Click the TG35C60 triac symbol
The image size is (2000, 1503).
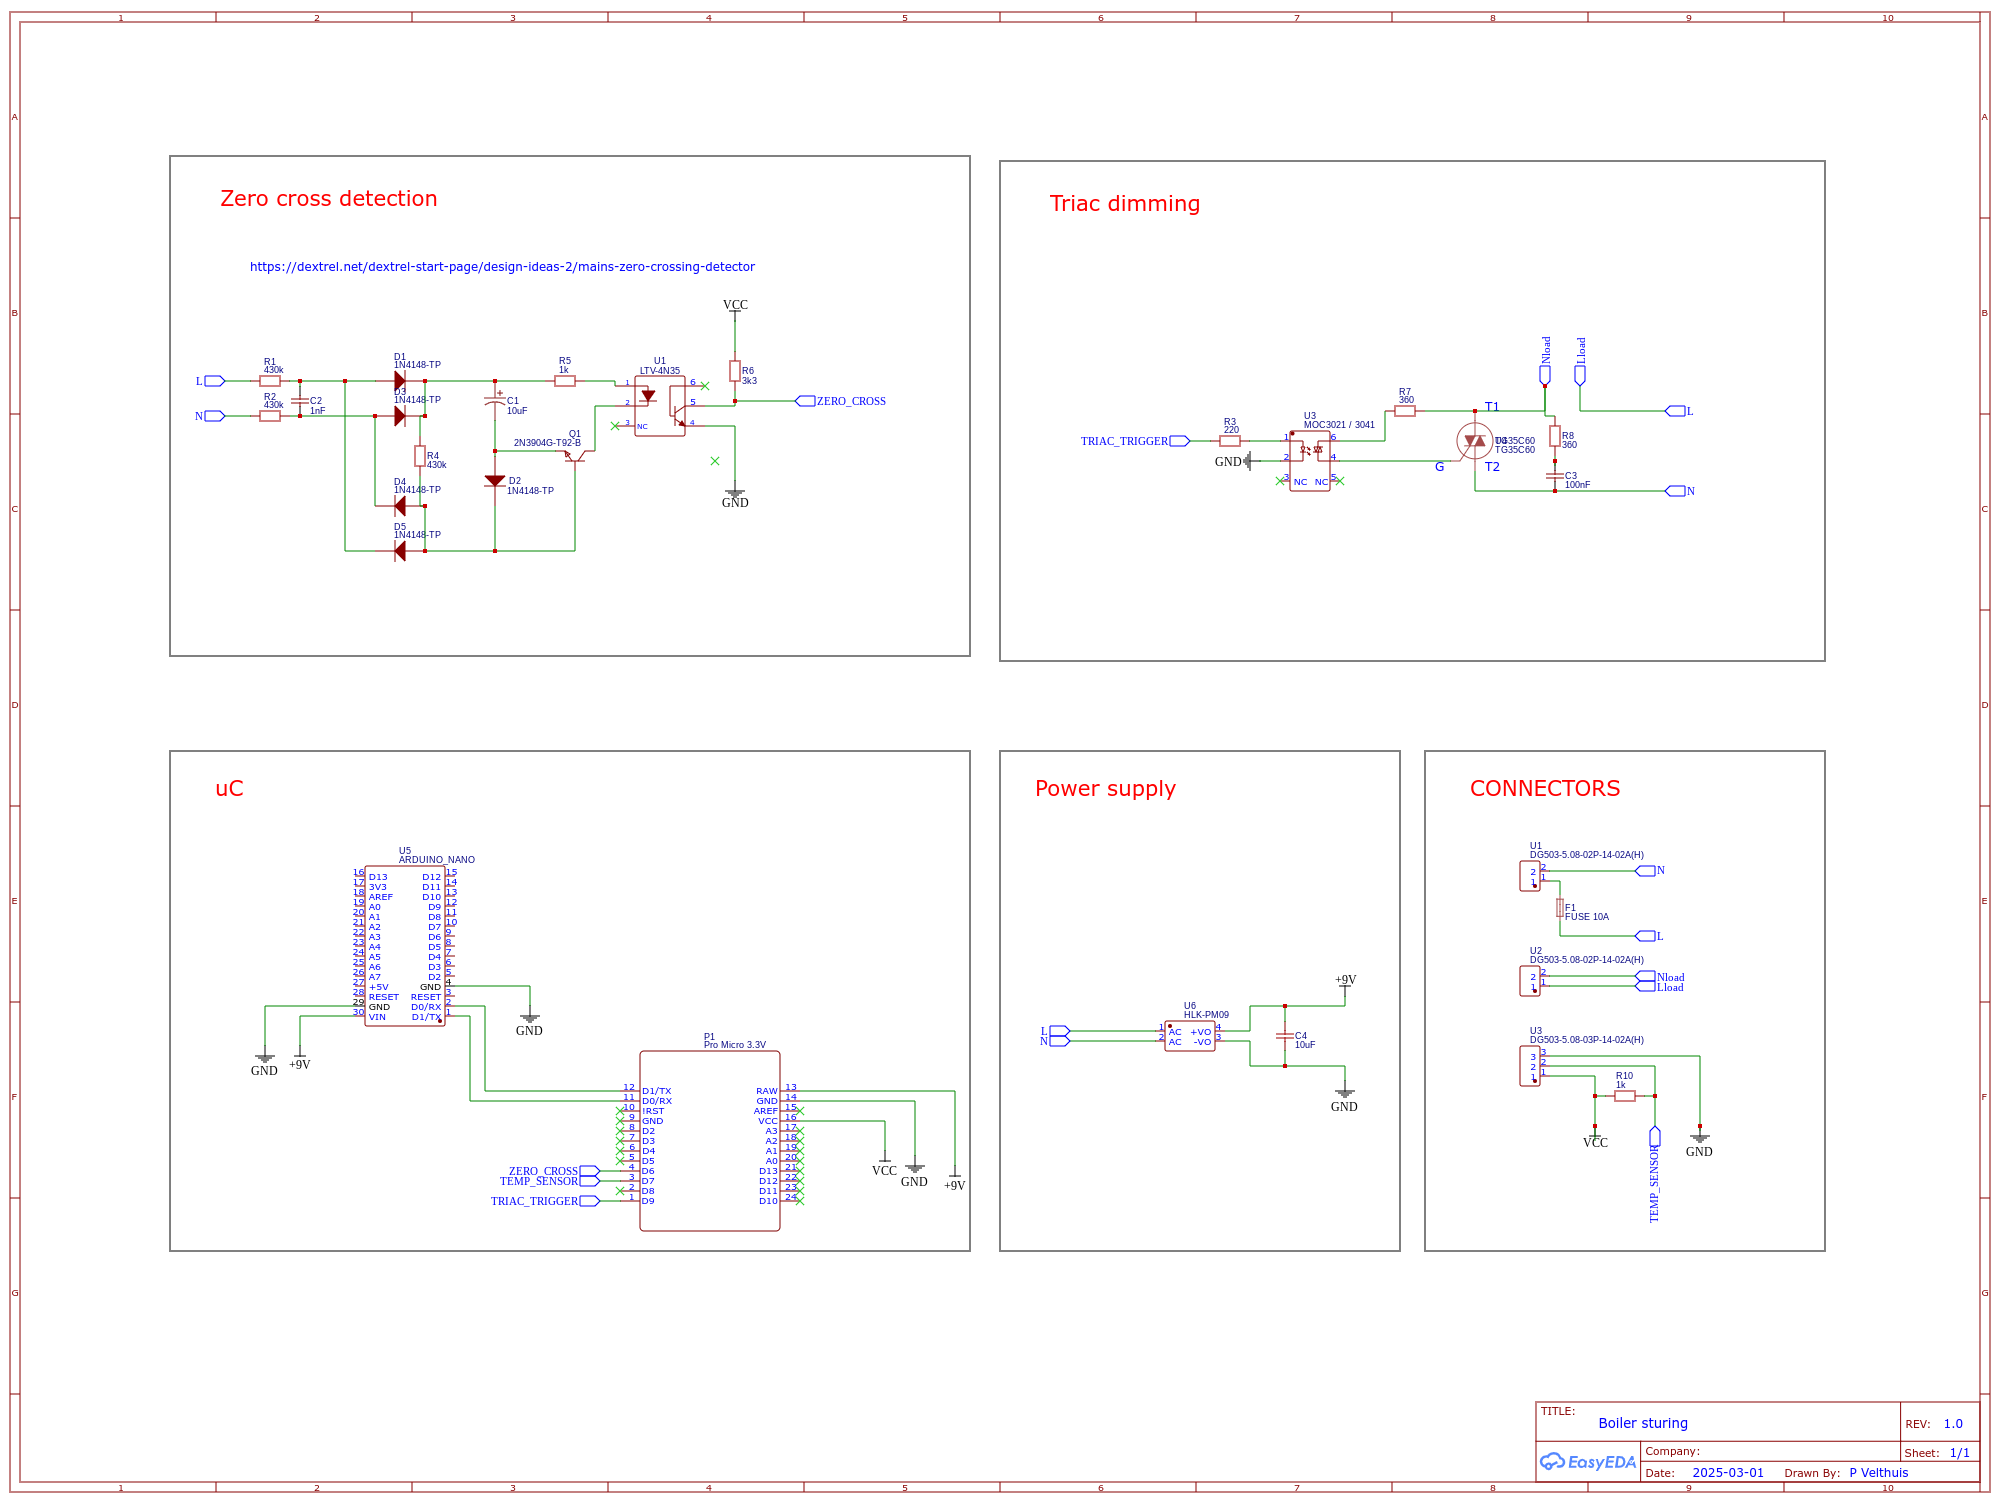point(1475,441)
